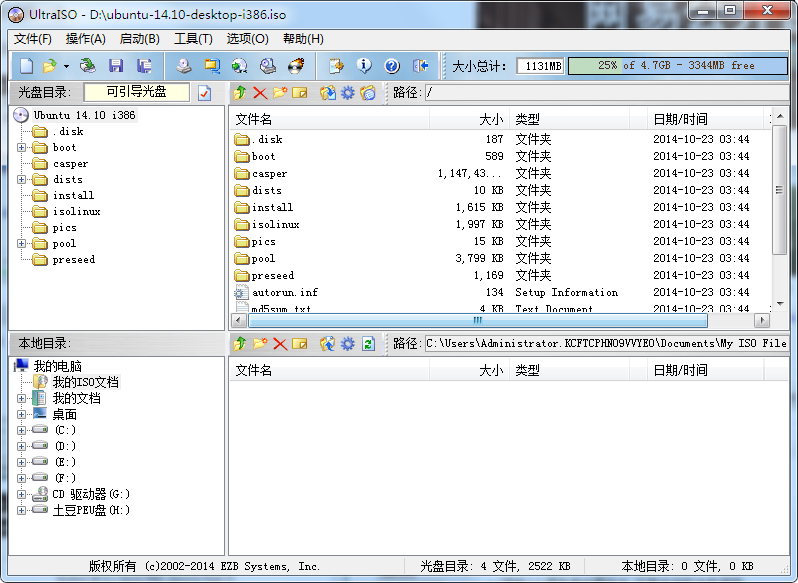Image resolution: width=798 pixels, height=583 pixels.
Task: Click the disc path field showing /
Action: pyautogui.click(x=607, y=93)
